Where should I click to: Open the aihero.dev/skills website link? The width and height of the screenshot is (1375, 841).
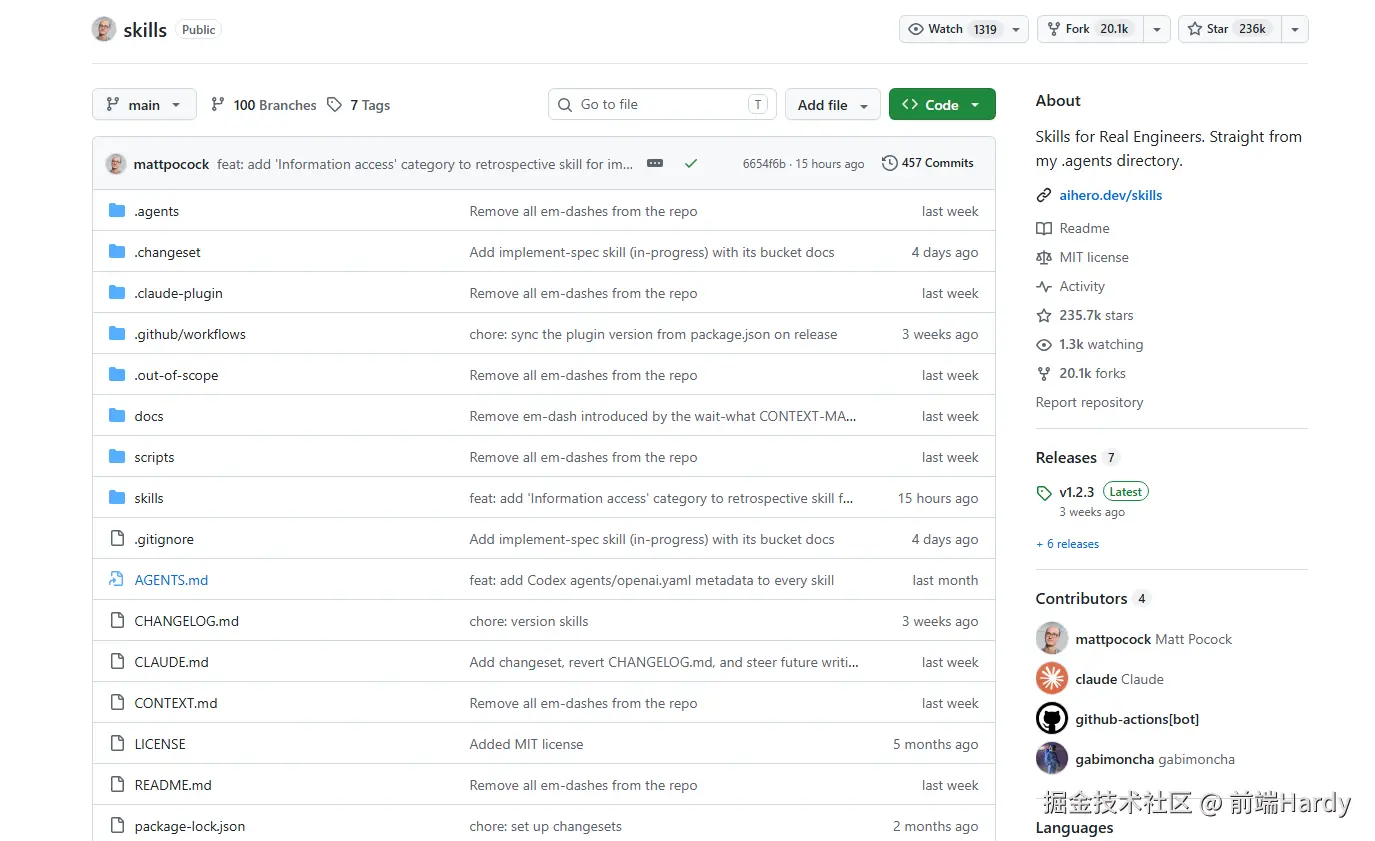(1111, 196)
